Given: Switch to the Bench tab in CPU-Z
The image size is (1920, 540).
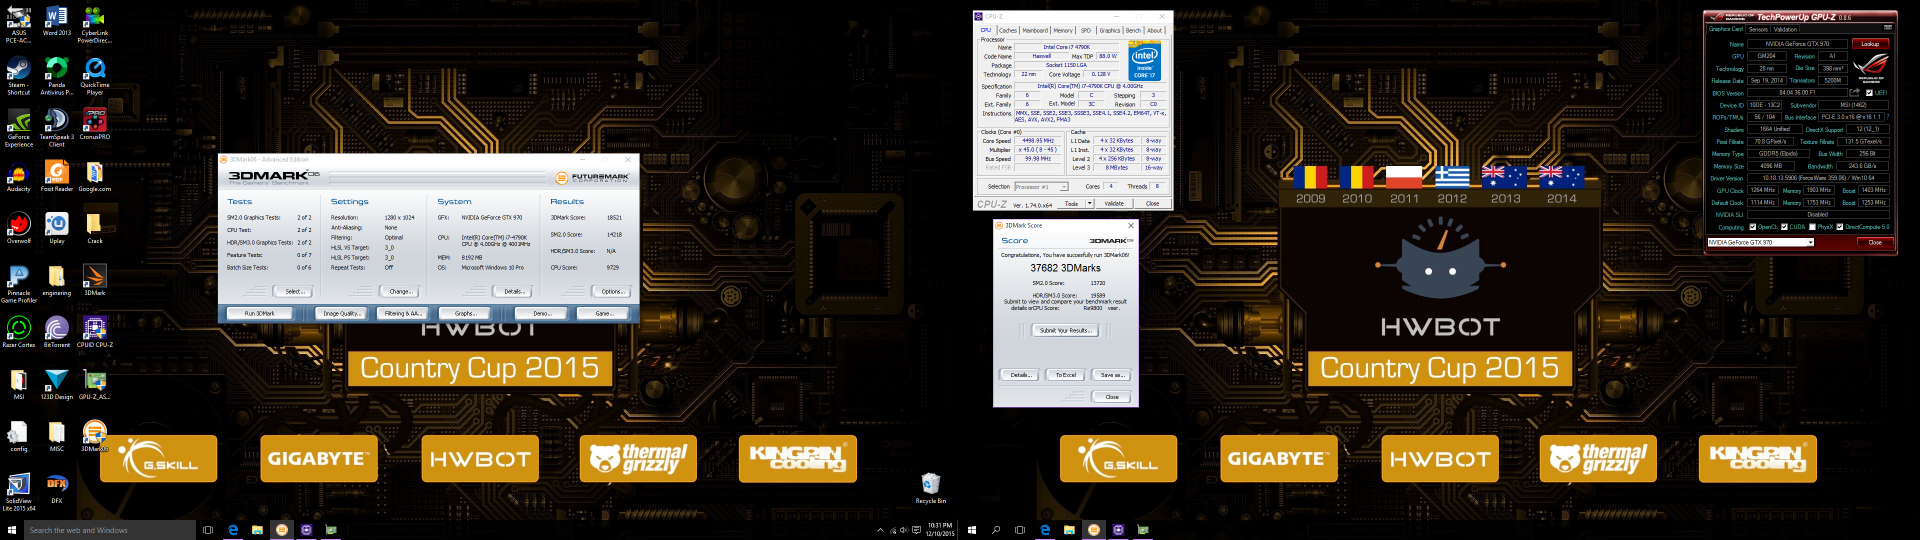Looking at the screenshot, I should click(x=1133, y=30).
